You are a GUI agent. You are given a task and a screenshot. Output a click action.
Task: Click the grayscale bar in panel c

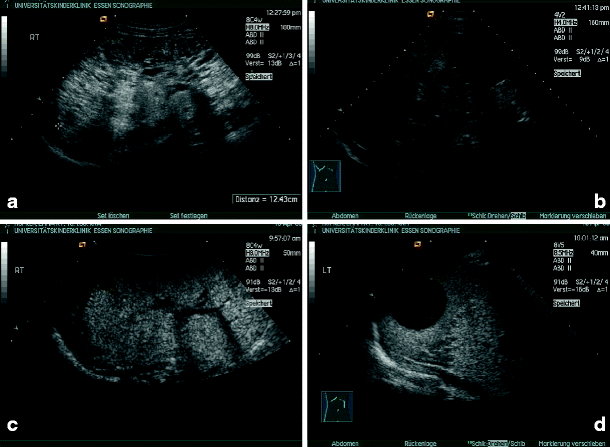click(x=4, y=272)
